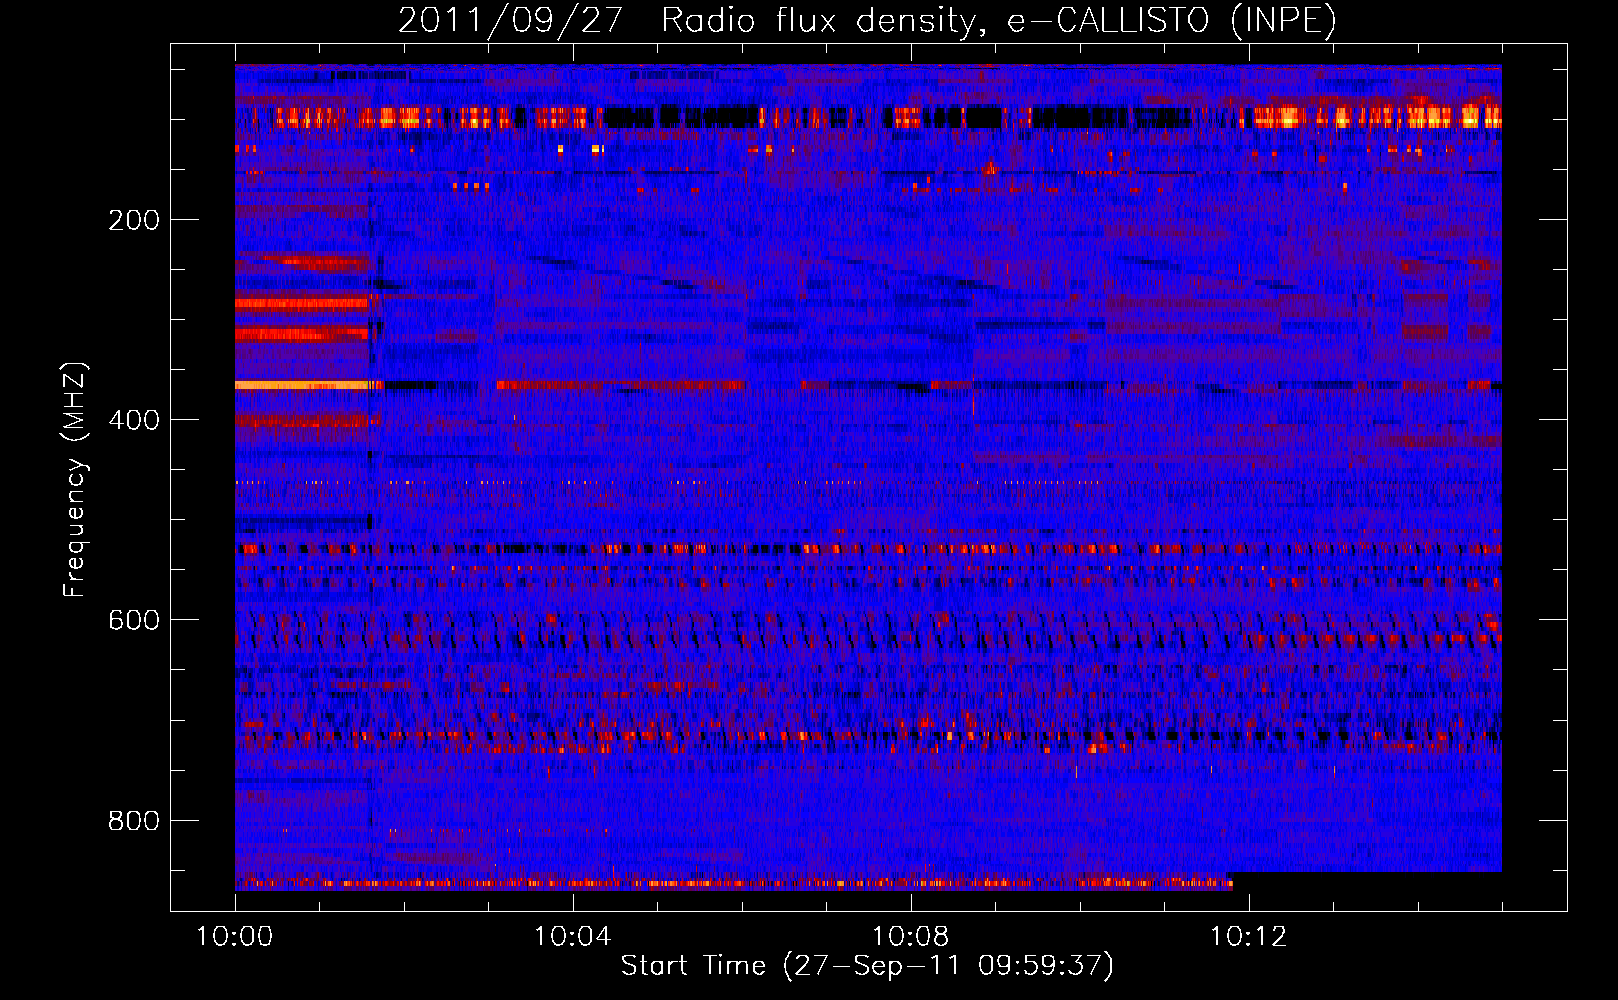Image resolution: width=1618 pixels, height=1000 pixels.
Task: Click the 10:12 time tick label
Action: click(1249, 936)
